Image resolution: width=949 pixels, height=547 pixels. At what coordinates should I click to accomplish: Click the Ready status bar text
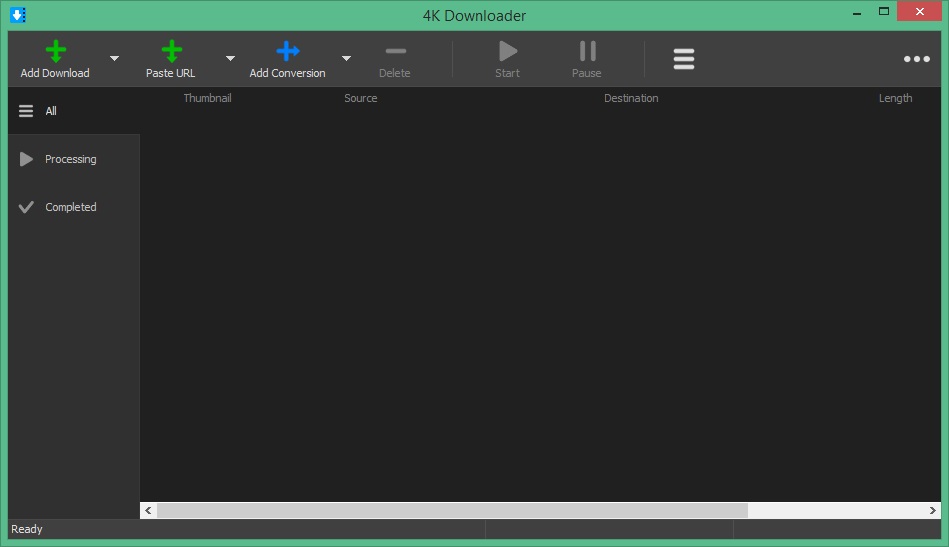tap(27, 529)
